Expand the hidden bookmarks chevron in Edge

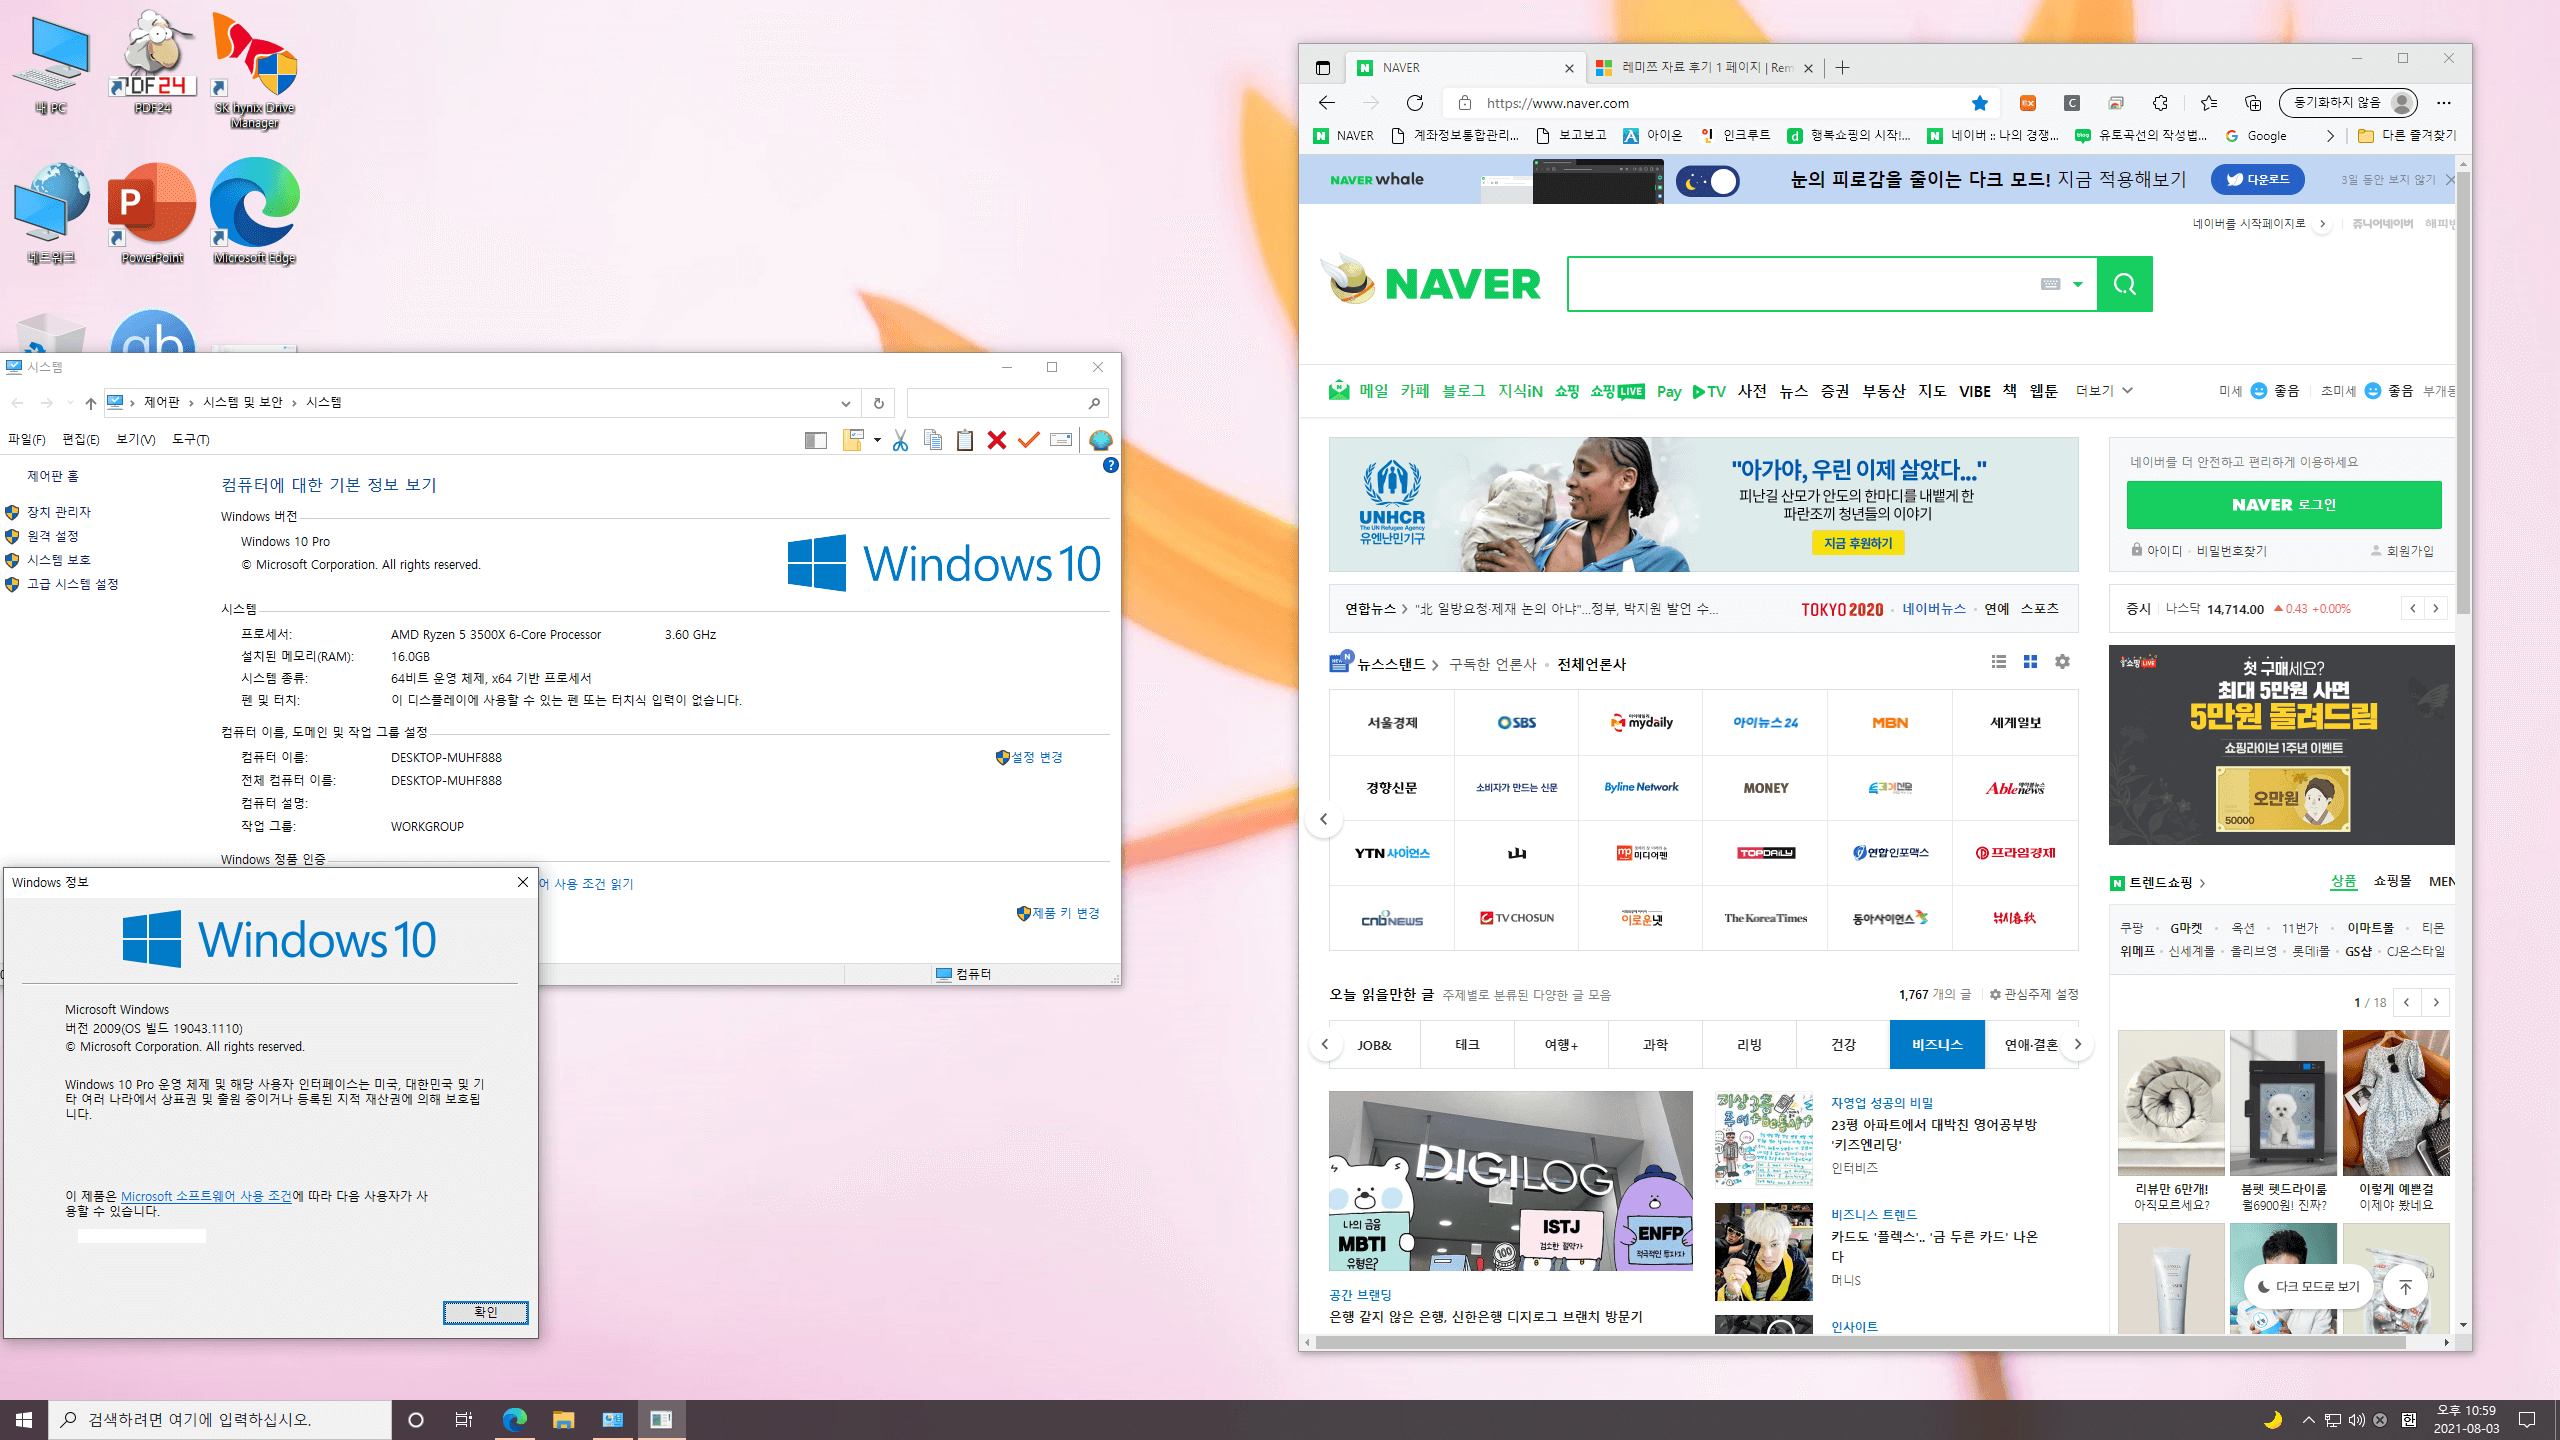pos(2330,136)
